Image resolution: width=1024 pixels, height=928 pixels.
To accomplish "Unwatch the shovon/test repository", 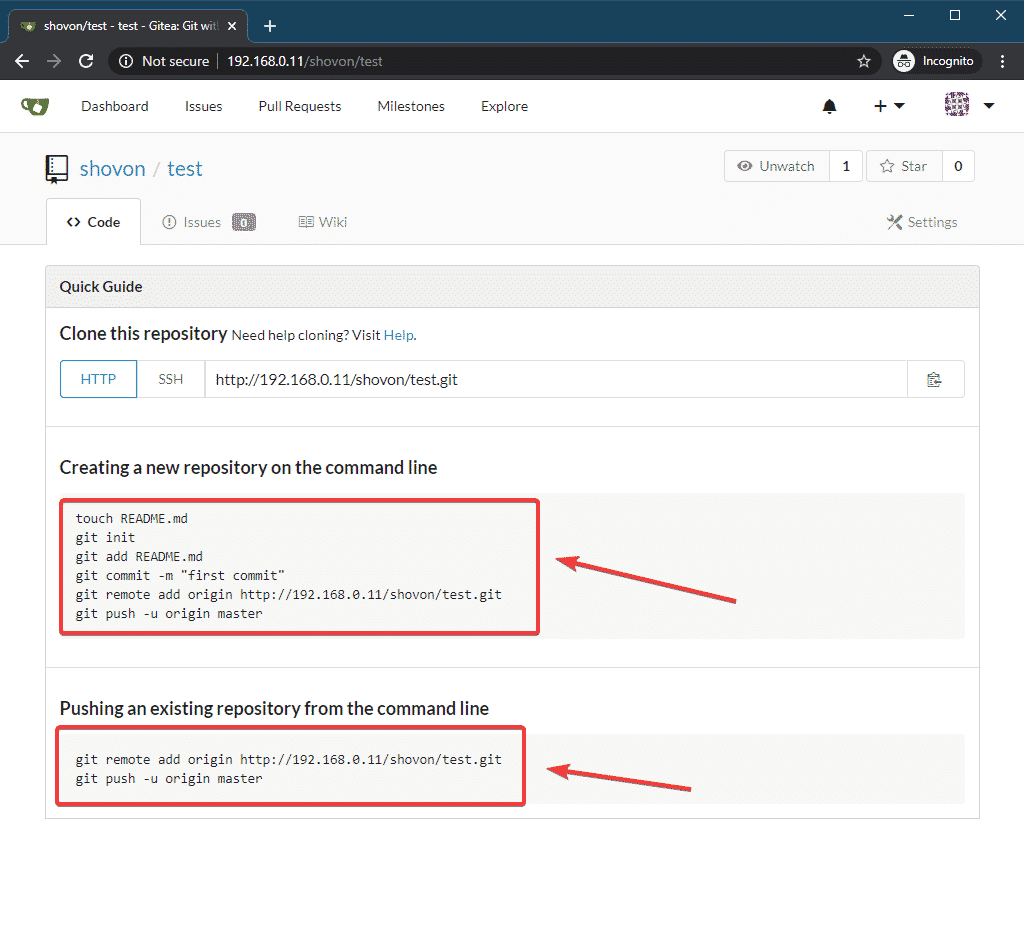I will [776, 166].
